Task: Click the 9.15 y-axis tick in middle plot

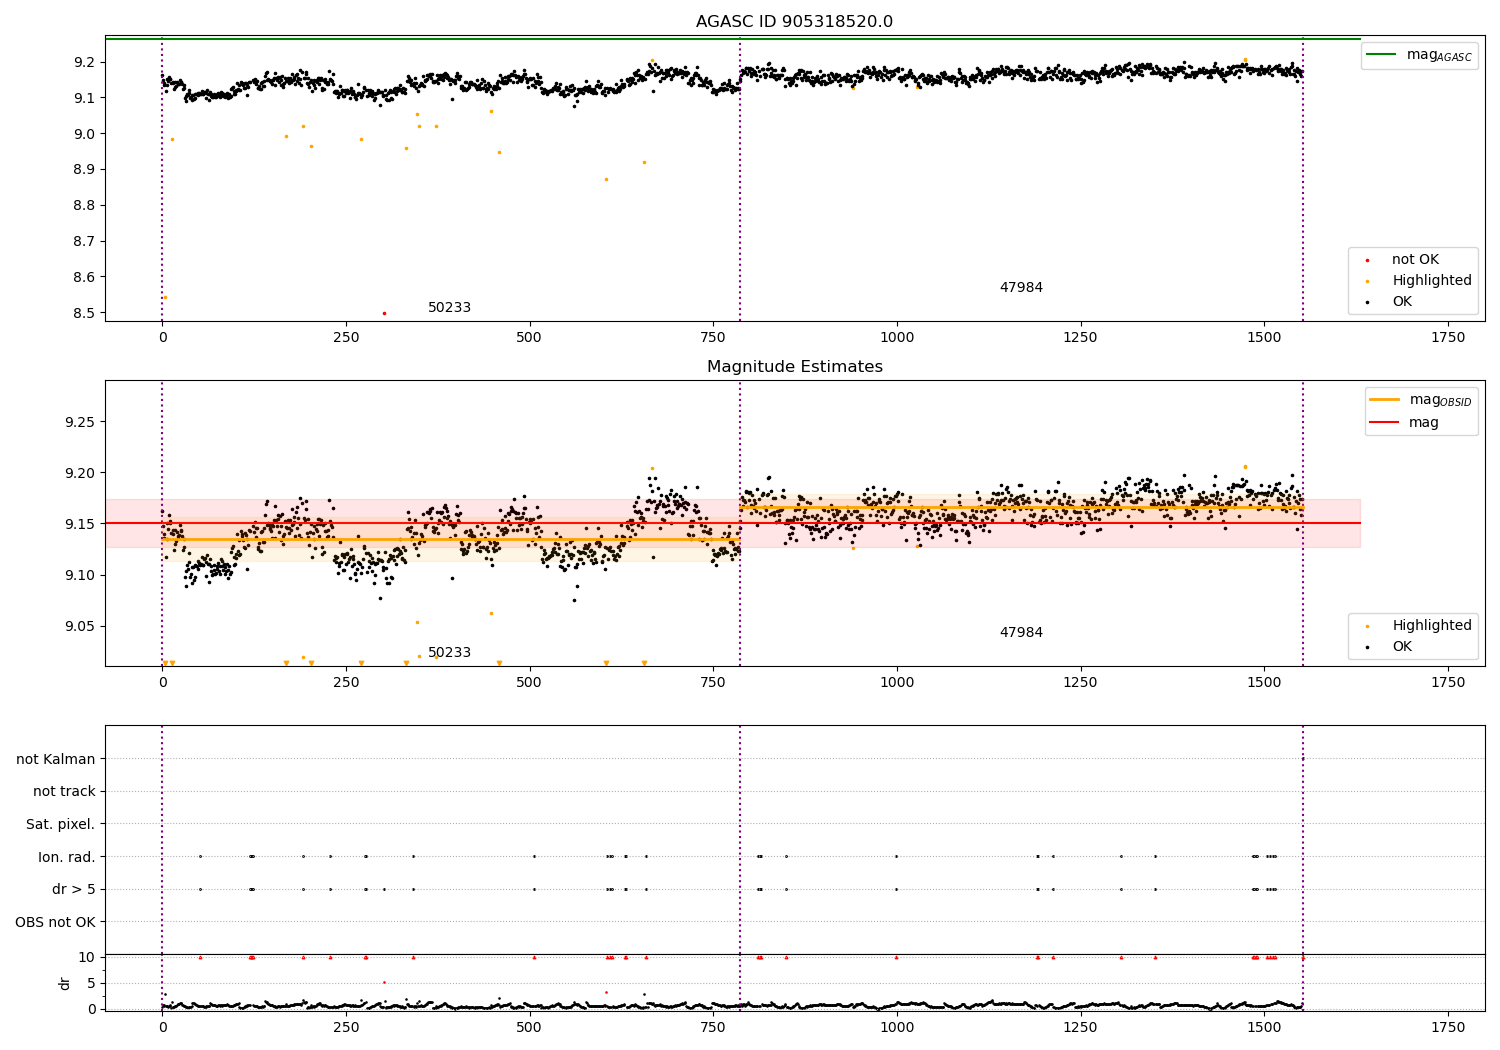Action: point(80,524)
